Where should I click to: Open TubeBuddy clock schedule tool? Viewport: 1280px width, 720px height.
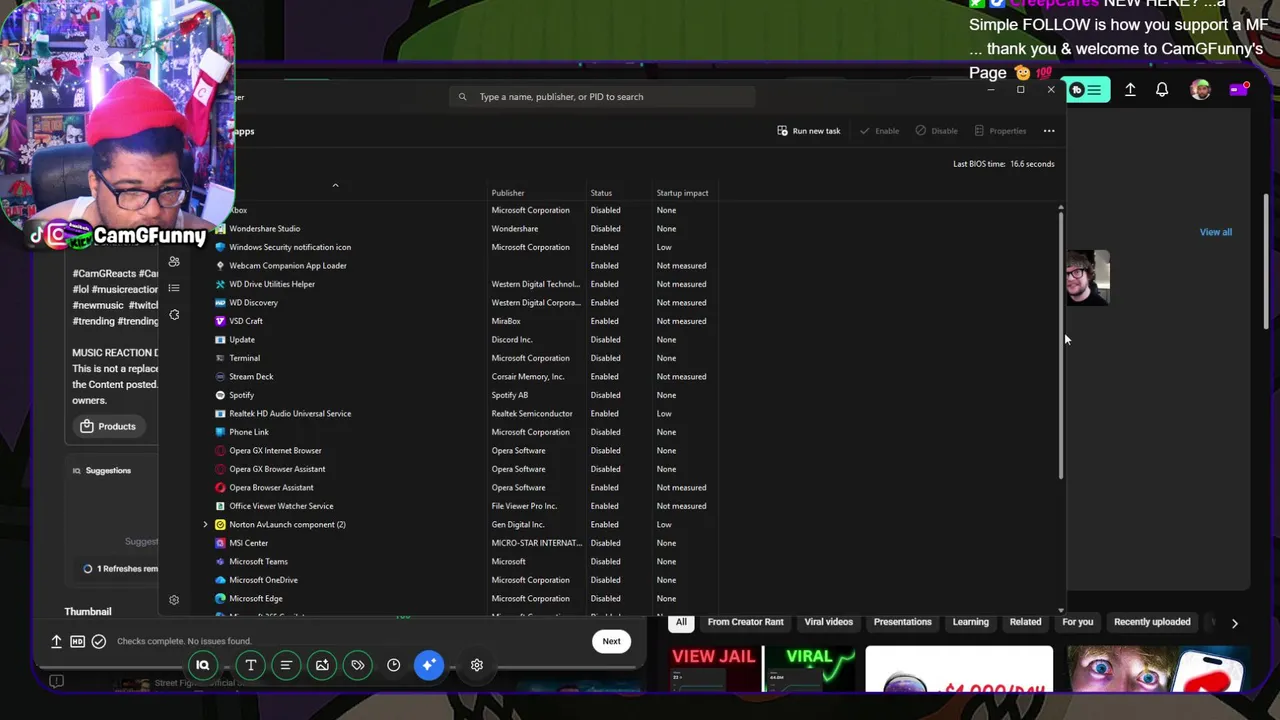[x=394, y=665]
